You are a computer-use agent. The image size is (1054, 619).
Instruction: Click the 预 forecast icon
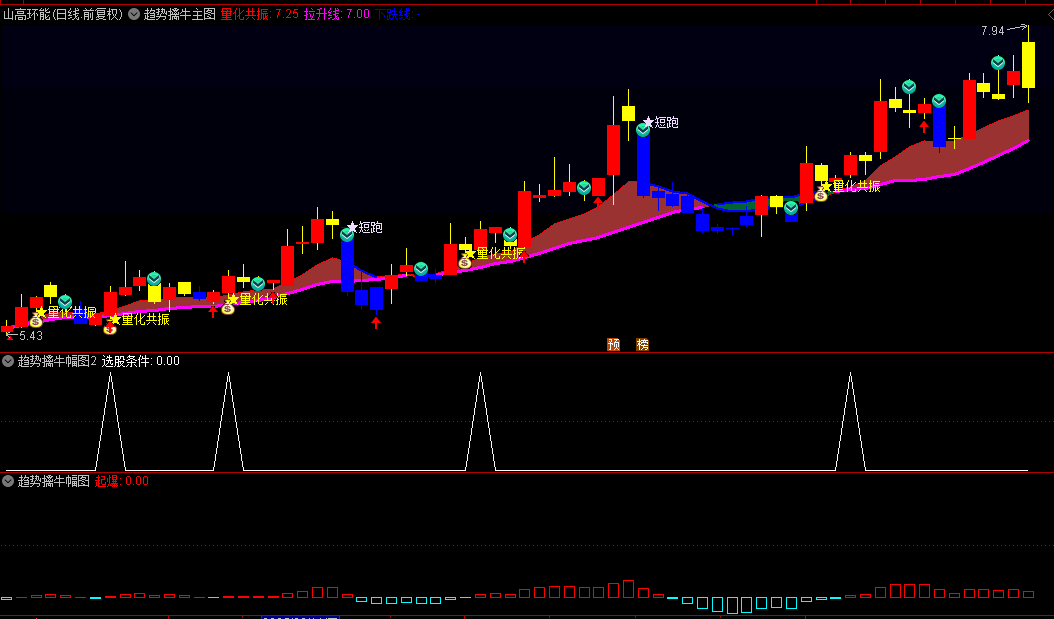(x=614, y=344)
